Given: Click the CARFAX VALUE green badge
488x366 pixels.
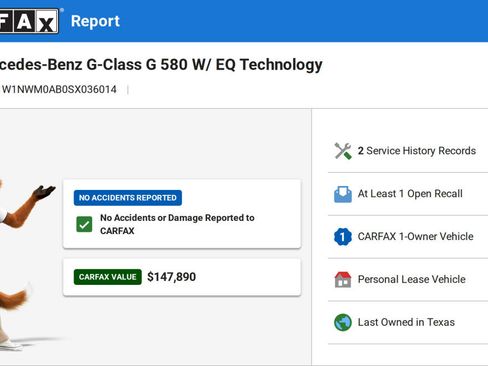Looking at the screenshot, I should point(108,277).
